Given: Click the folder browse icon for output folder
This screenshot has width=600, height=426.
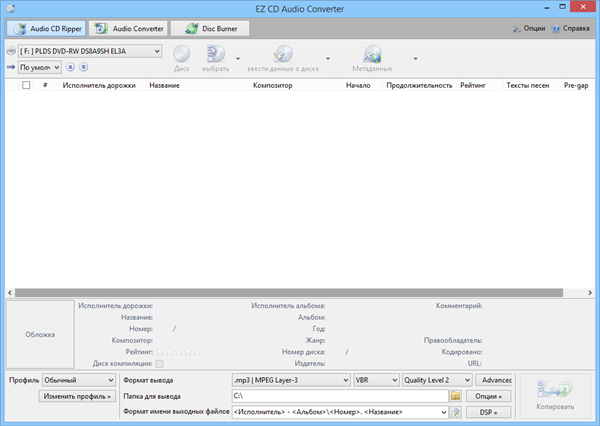Looking at the screenshot, I should [455, 396].
